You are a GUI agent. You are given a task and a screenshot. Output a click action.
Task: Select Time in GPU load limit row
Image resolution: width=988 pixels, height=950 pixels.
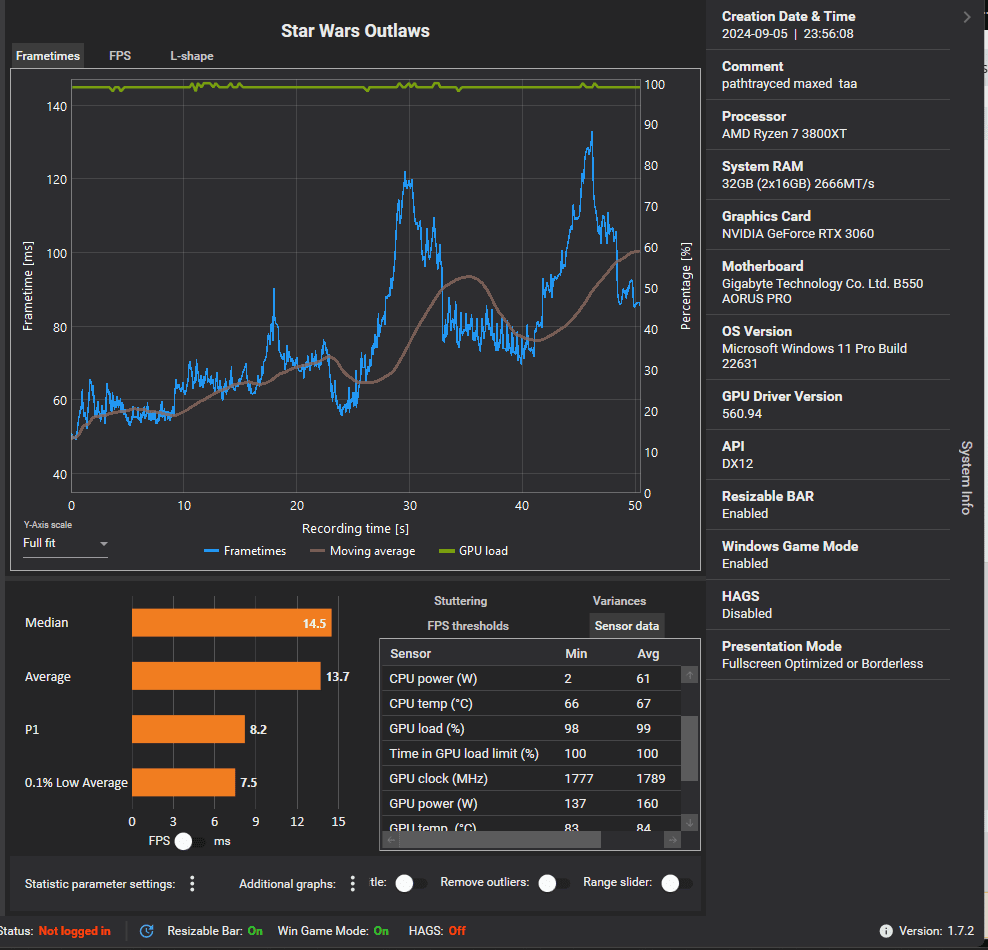click(532, 754)
